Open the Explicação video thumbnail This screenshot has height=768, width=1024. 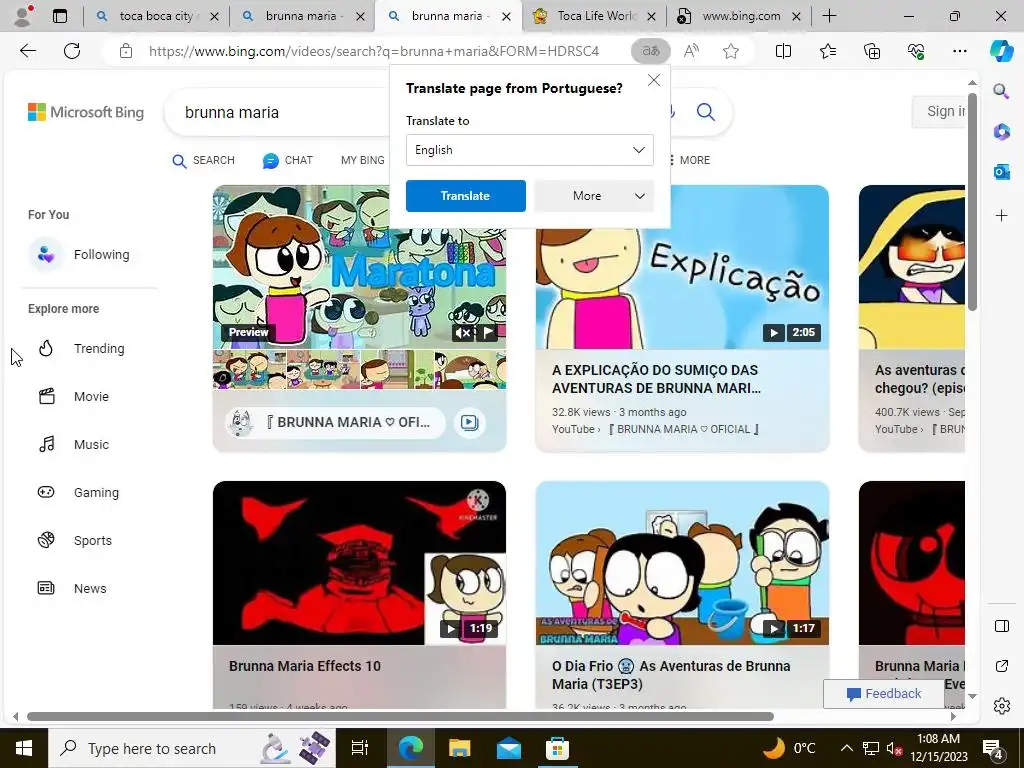click(682, 267)
